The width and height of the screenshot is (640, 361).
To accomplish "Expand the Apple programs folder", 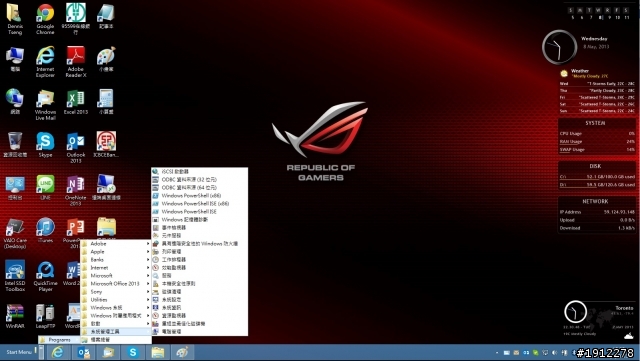I will [x=116, y=252].
